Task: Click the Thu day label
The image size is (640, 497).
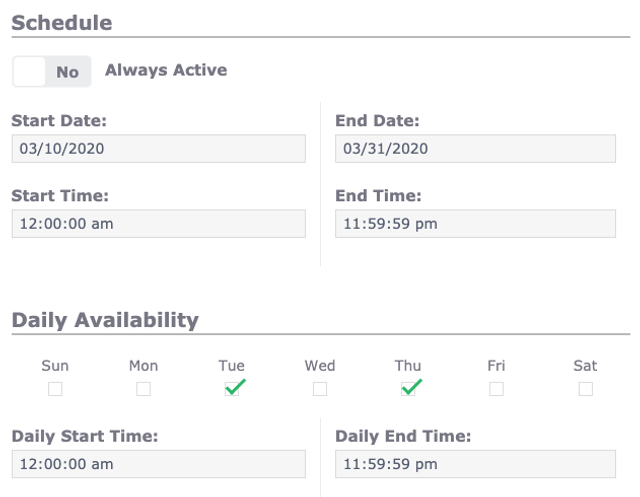Action: tap(408, 366)
